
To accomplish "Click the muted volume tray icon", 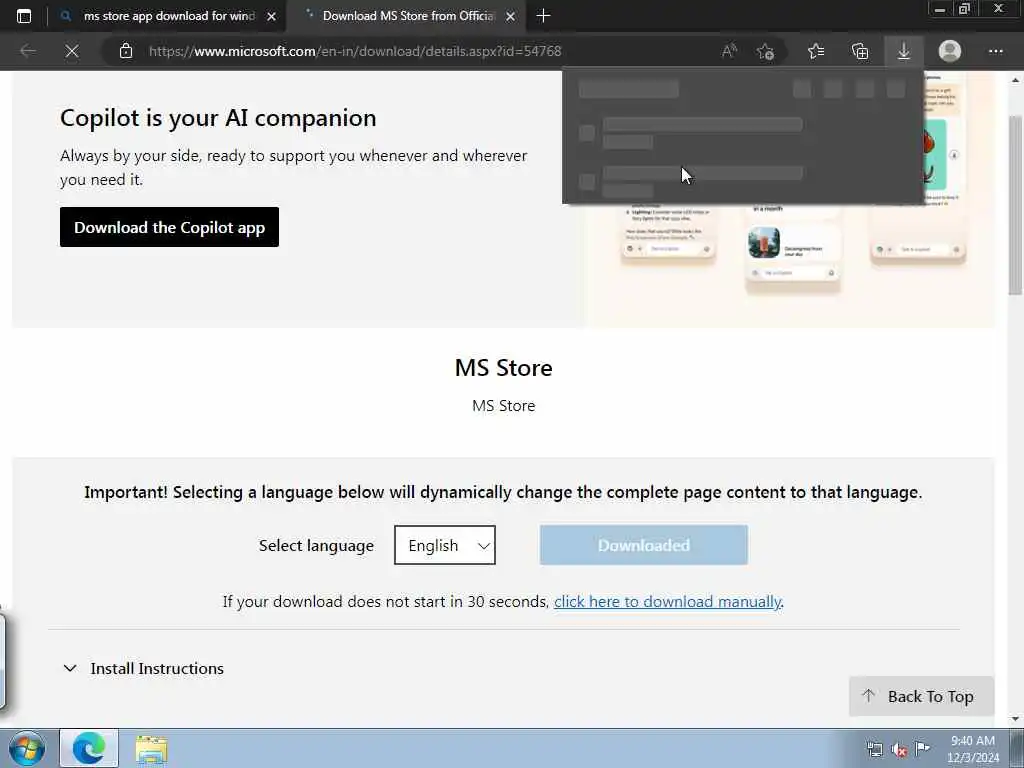I will (x=899, y=749).
